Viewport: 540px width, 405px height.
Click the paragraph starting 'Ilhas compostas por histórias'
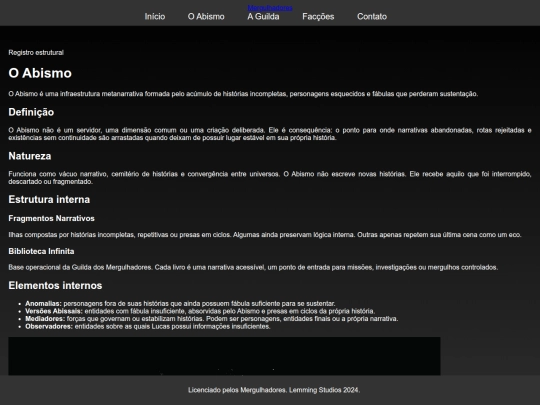point(265,235)
